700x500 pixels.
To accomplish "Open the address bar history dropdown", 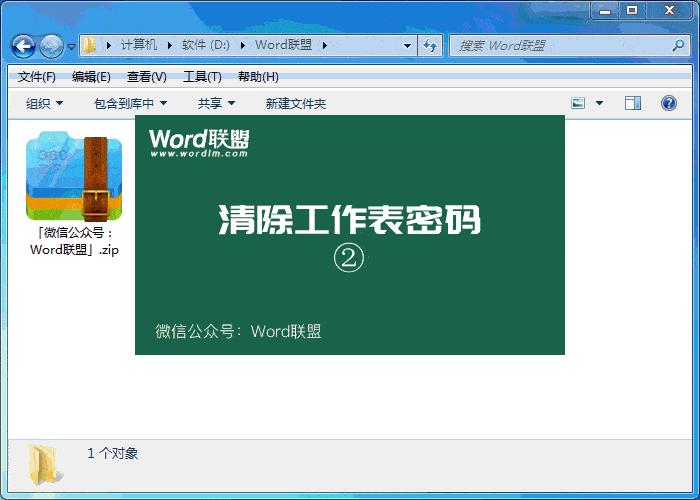I will pos(407,46).
